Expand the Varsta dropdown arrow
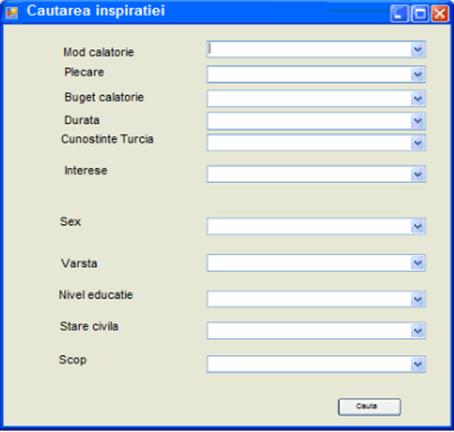The width and height of the screenshot is (454, 432). (418, 263)
